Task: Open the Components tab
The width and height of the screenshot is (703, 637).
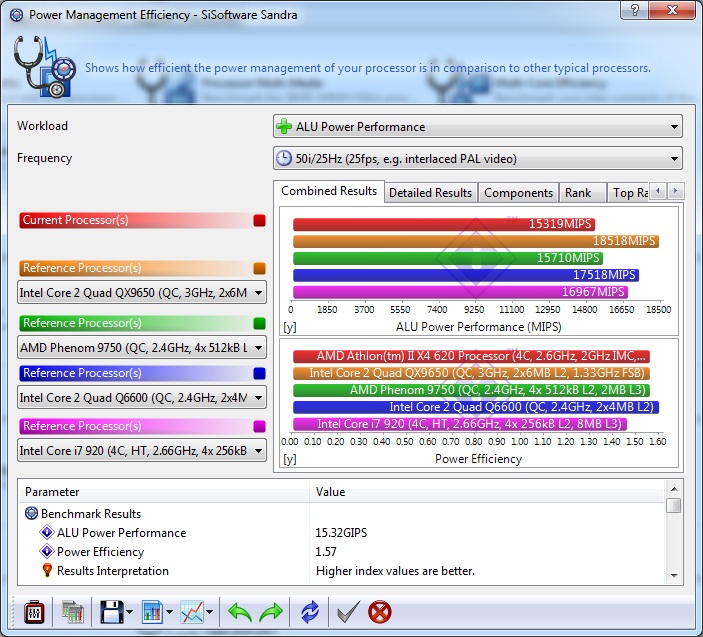Action: [x=518, y=193]
